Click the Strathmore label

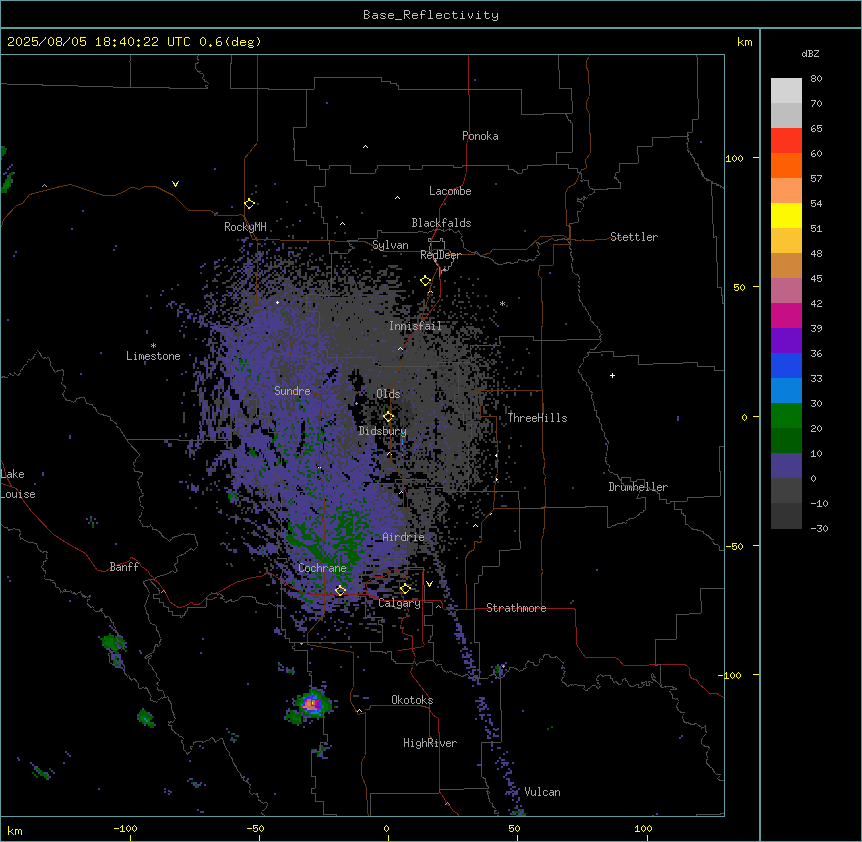pos(516,608)
